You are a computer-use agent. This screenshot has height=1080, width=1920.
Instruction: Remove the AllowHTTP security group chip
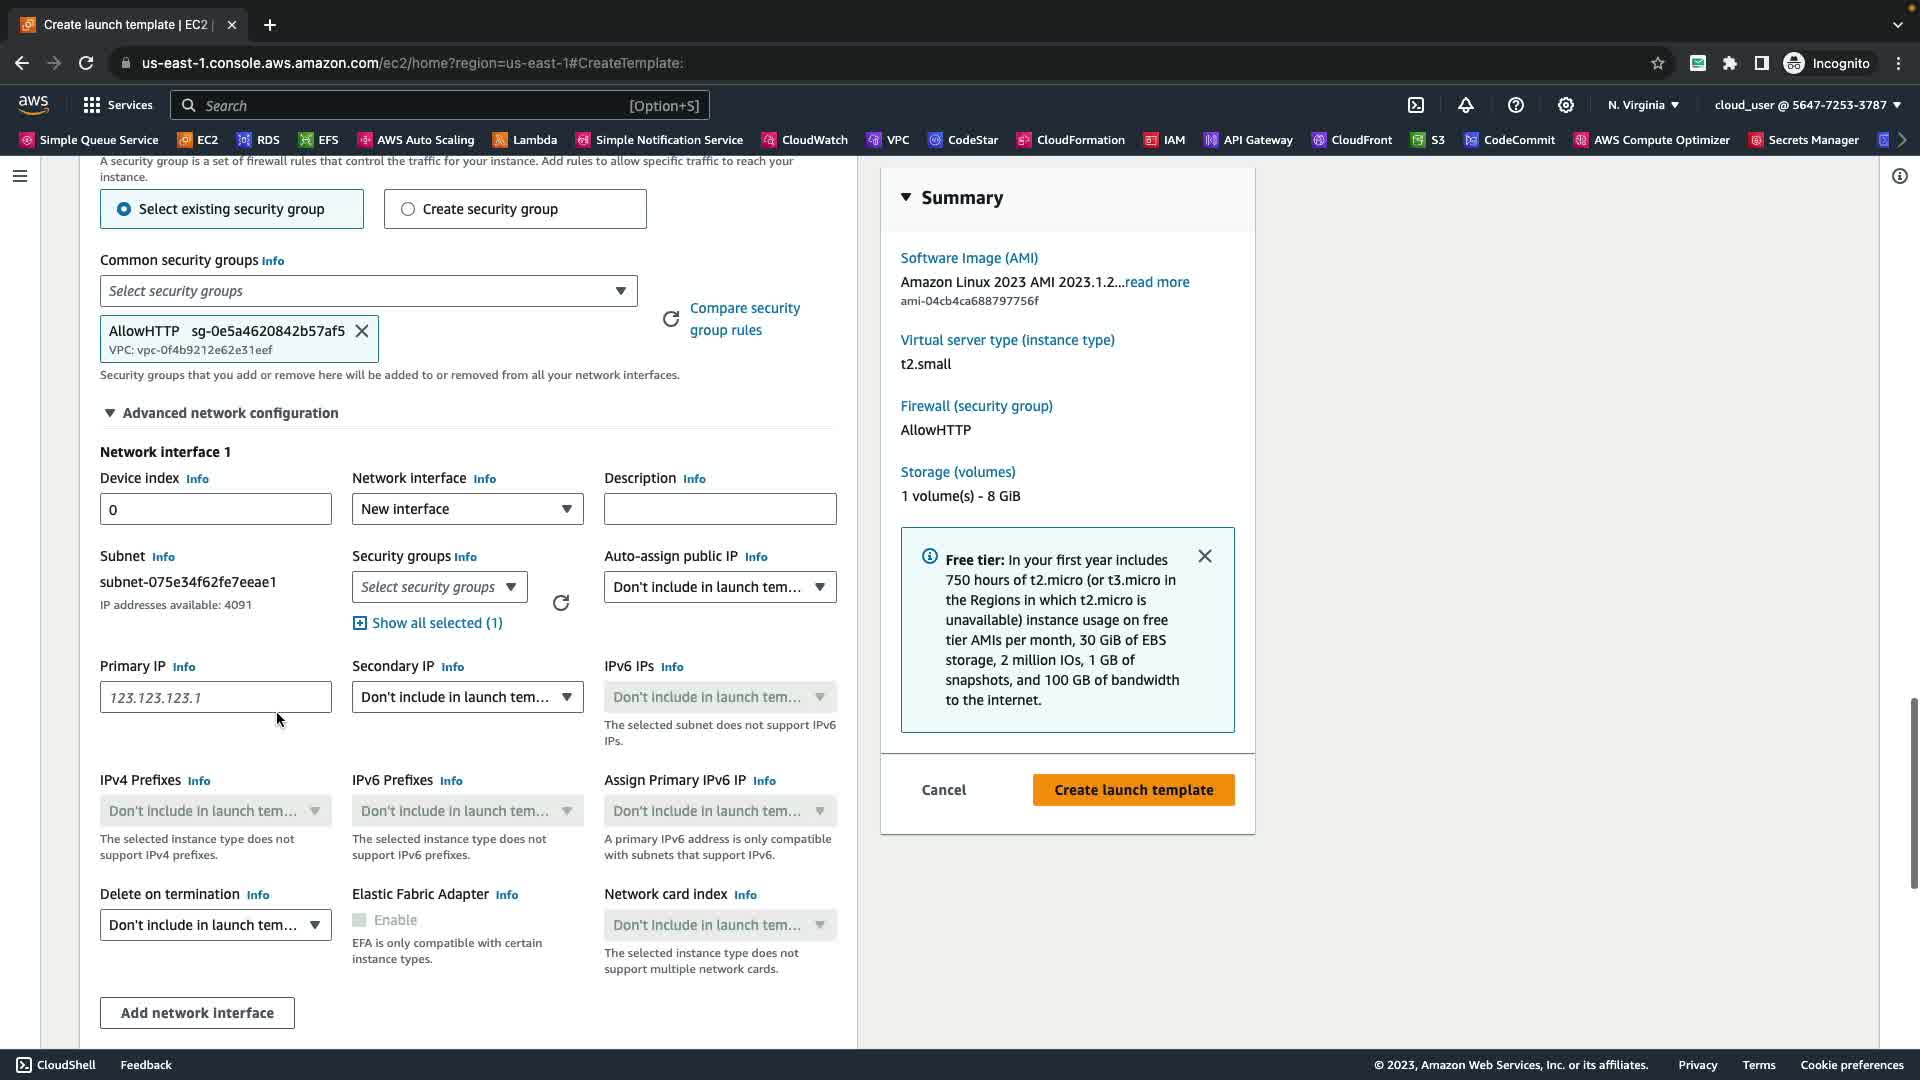coord(362,331)
